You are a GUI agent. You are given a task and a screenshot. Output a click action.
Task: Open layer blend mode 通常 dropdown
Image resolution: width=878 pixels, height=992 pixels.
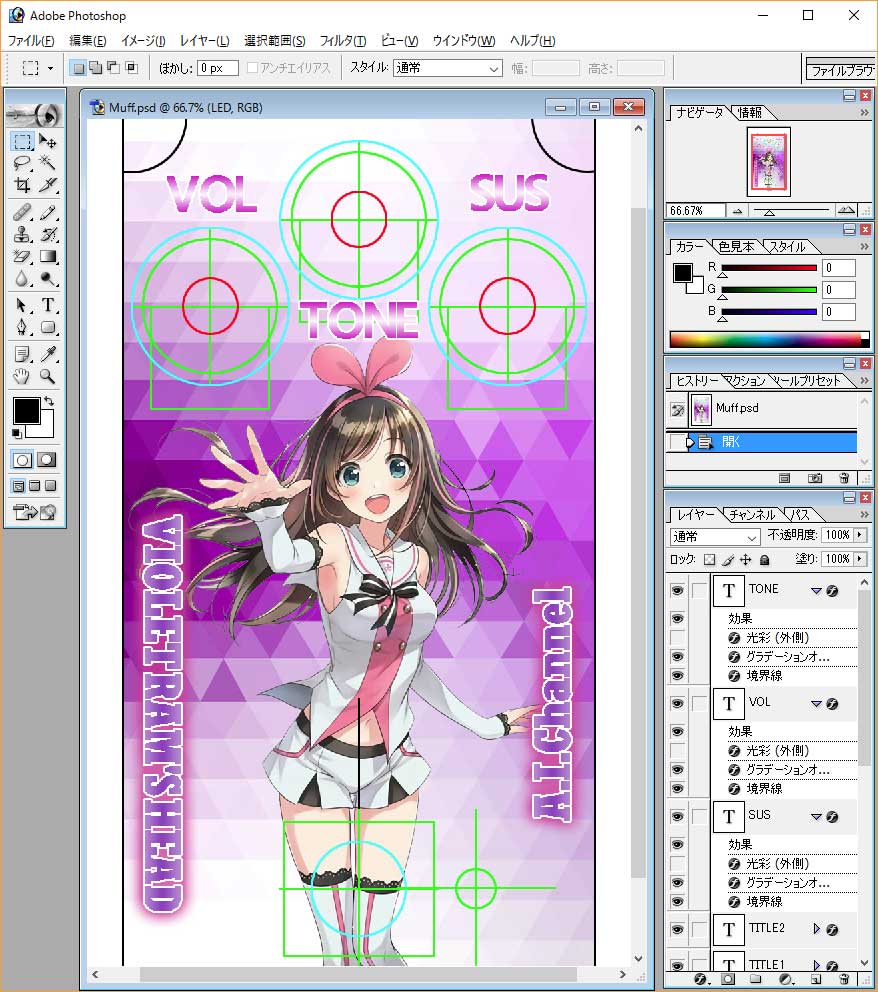[714, 536]
